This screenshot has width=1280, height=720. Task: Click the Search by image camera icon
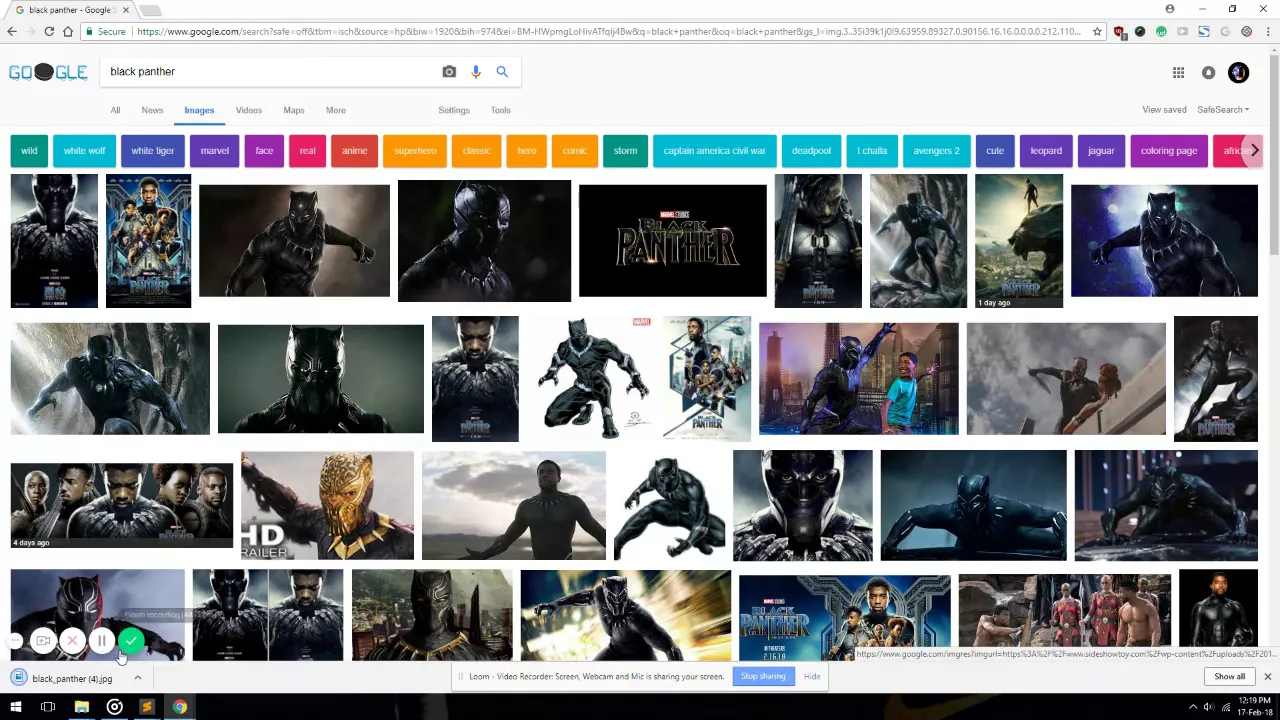pyautogui.click(x=449, y=72)
